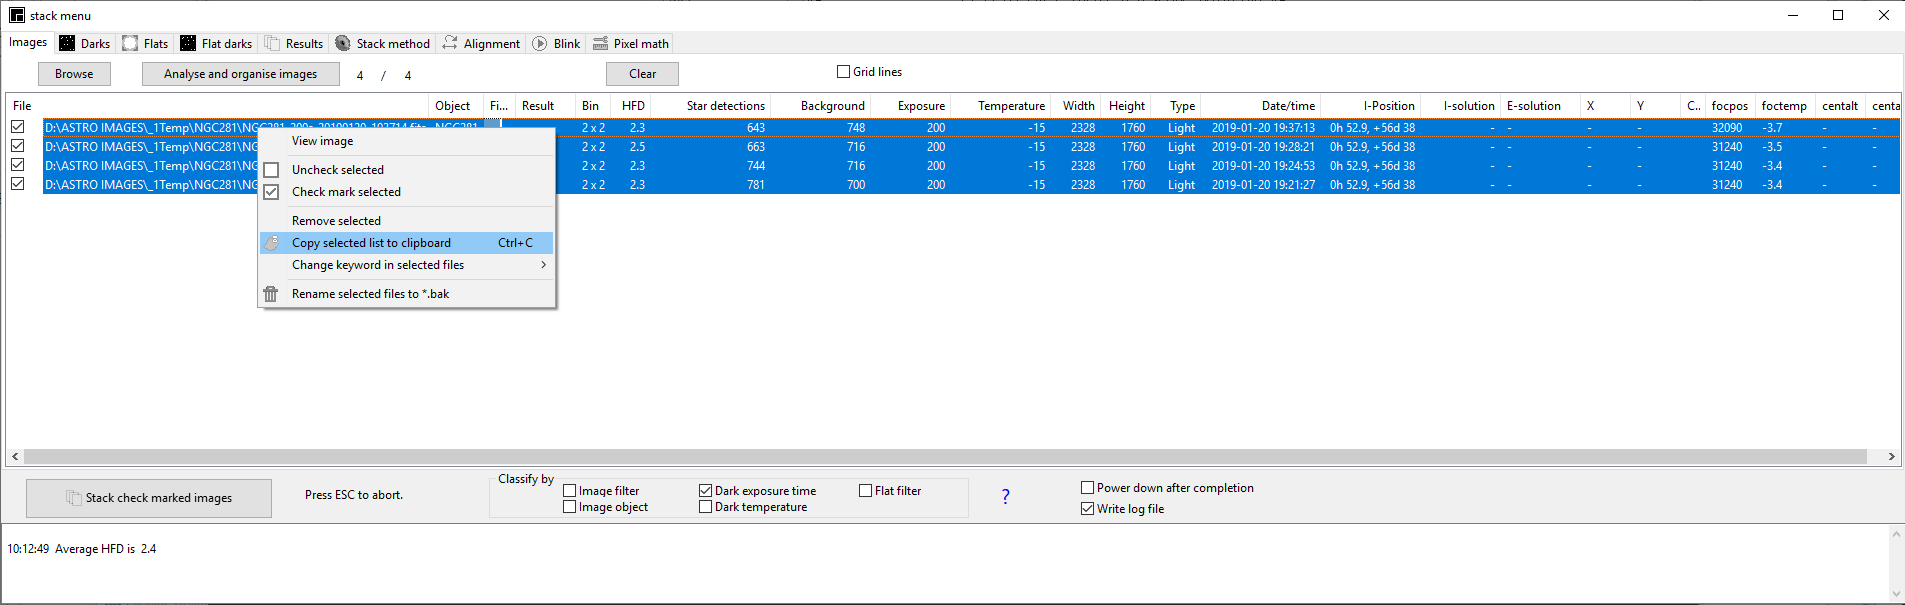Image resolution: width=1905 pixels, height=605 pixels.
Task: Click the background value 748
Action: click(x=856, y=128)
